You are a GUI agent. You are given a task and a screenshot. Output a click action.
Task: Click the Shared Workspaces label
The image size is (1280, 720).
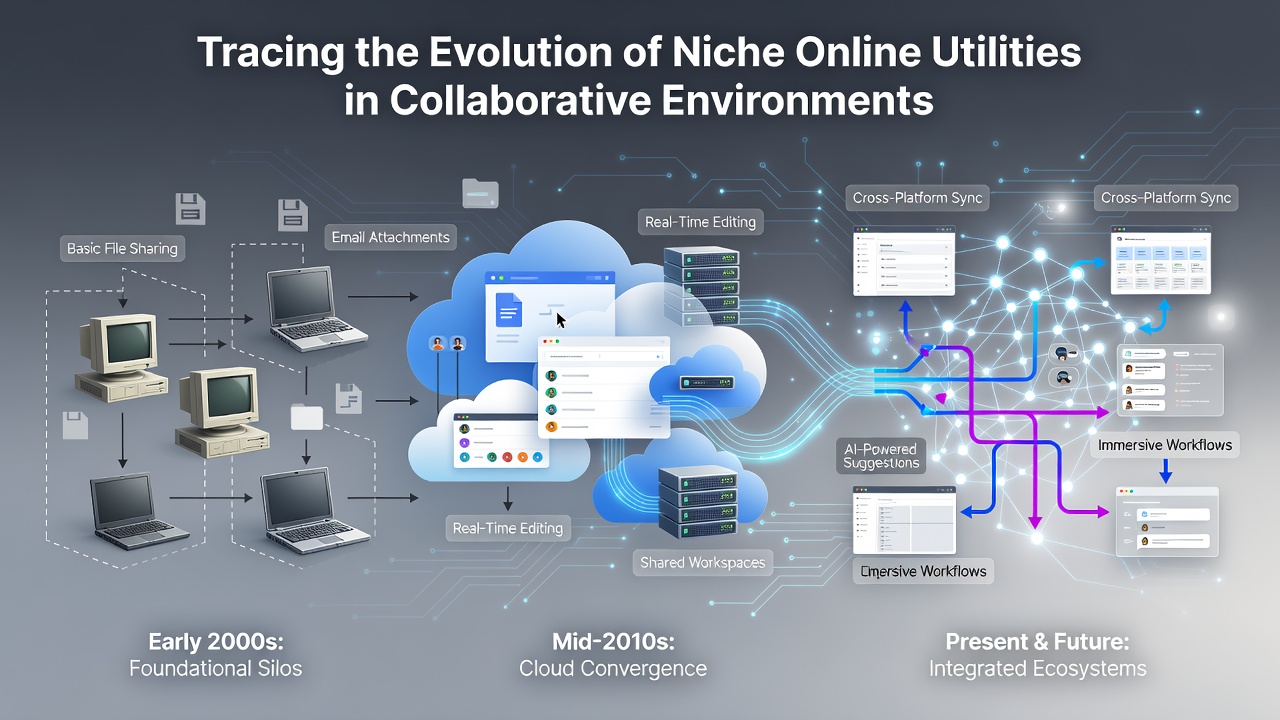point(703,563)
